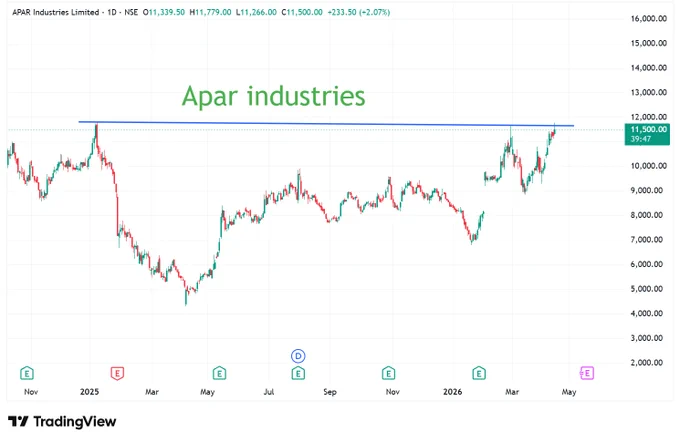Click the red earnings marker icon
Image resolution: width=680 pixels, height=442 pixels.
[x=117, y=373]
